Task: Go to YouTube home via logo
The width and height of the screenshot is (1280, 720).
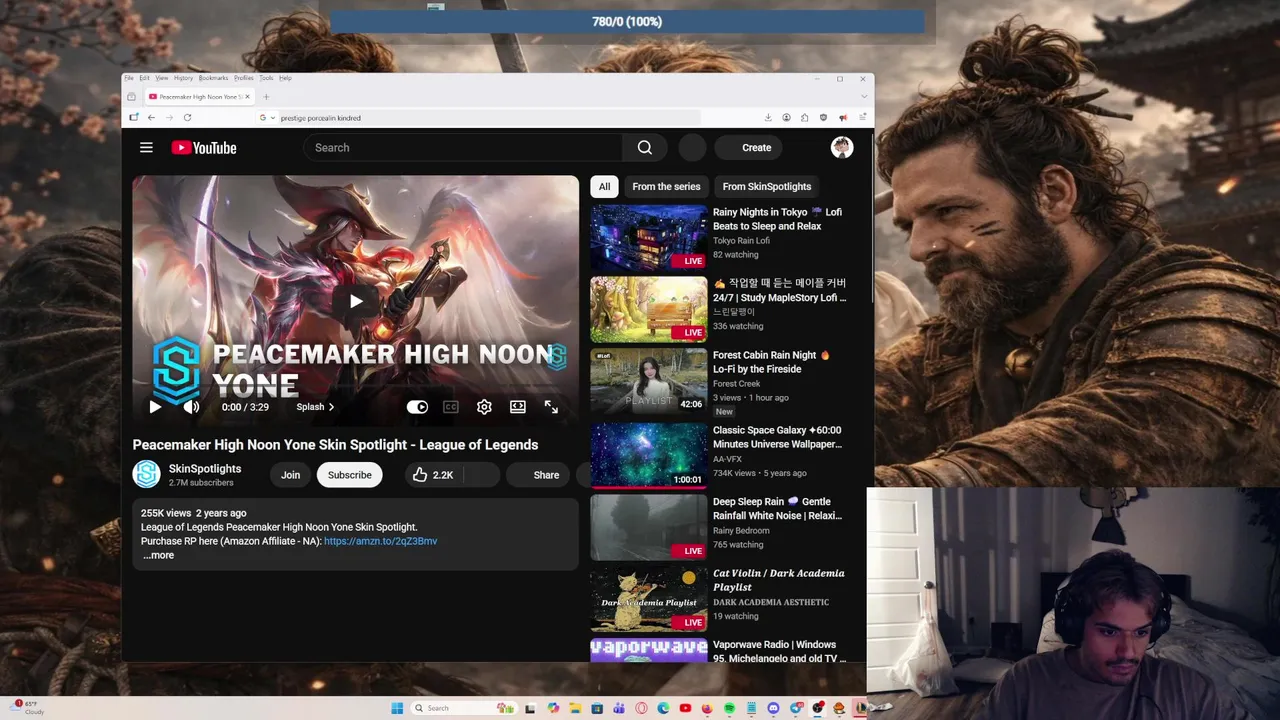Action: coord(204,148)
